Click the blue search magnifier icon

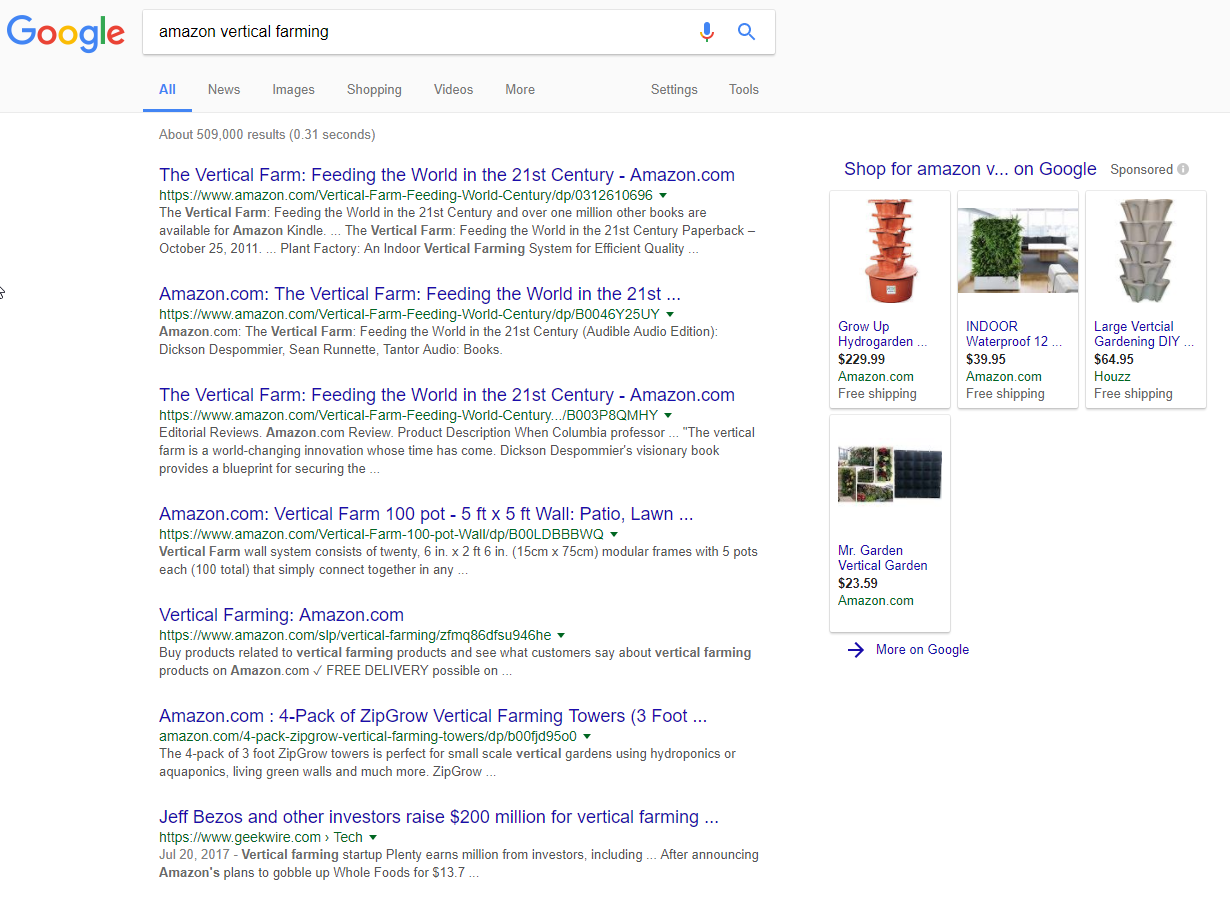746,32
